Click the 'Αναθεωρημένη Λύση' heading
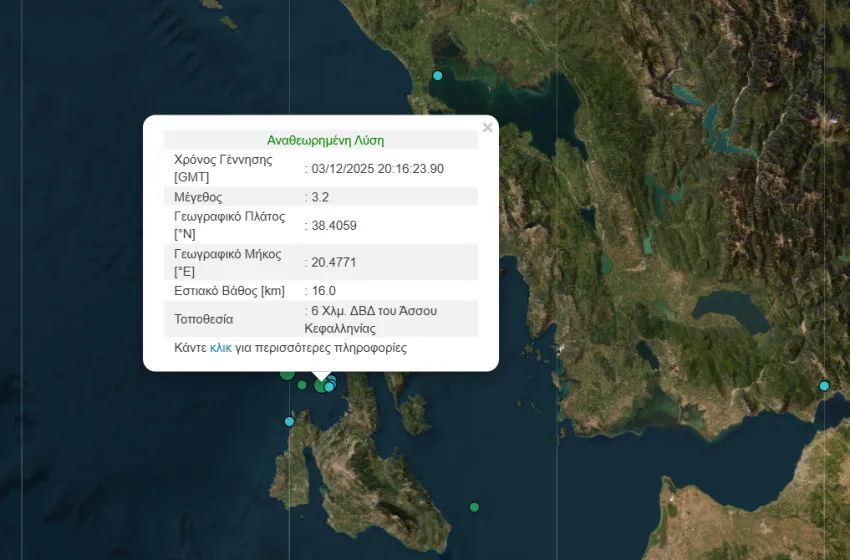Image resolution: width=850 pixels, height=560 pixels. click(325, 140)
